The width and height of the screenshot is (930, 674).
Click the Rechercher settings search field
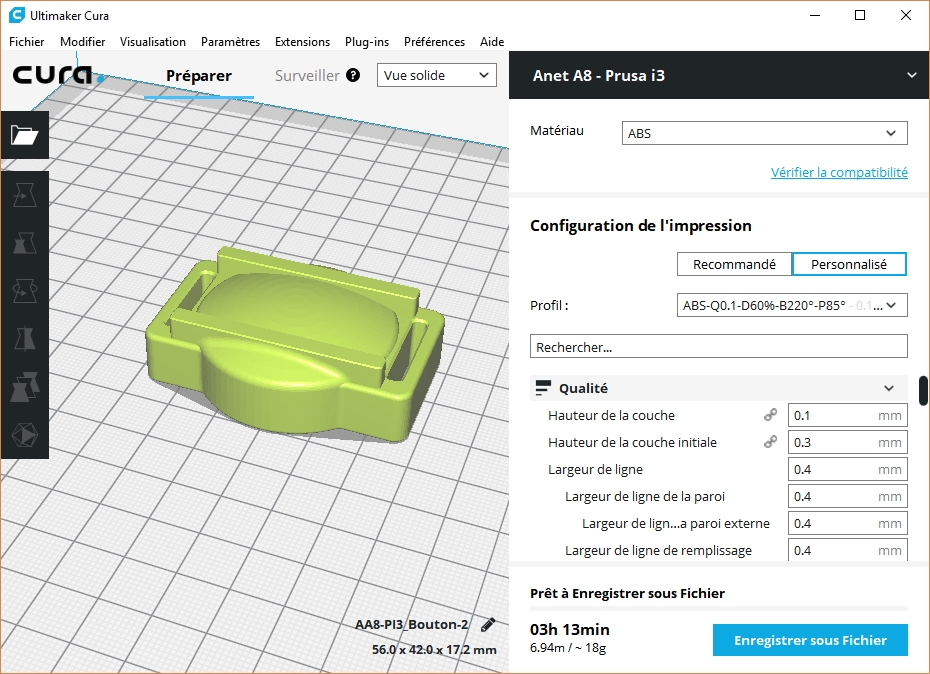click(x=718, y=347)
